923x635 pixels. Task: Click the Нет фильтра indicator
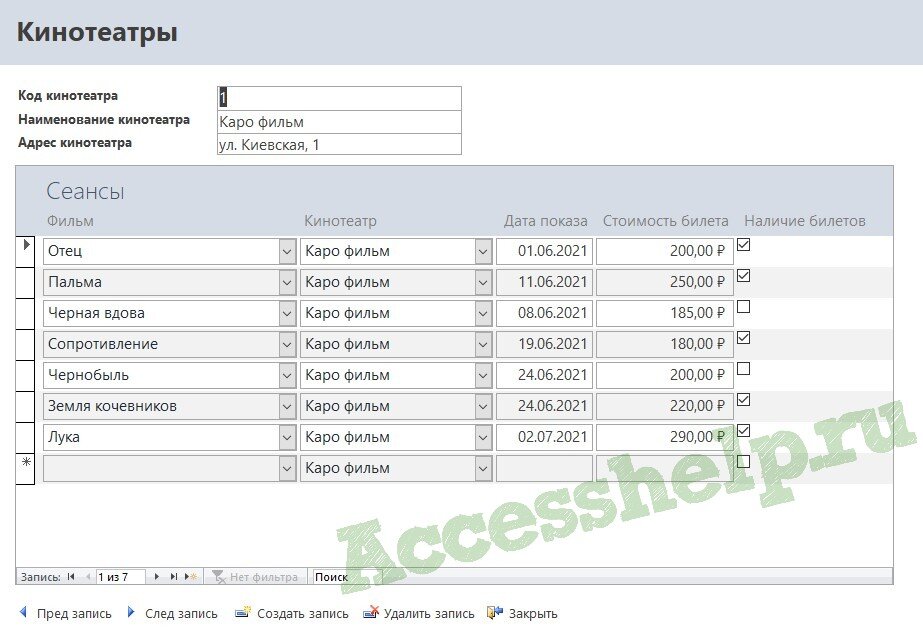point(255,577)
